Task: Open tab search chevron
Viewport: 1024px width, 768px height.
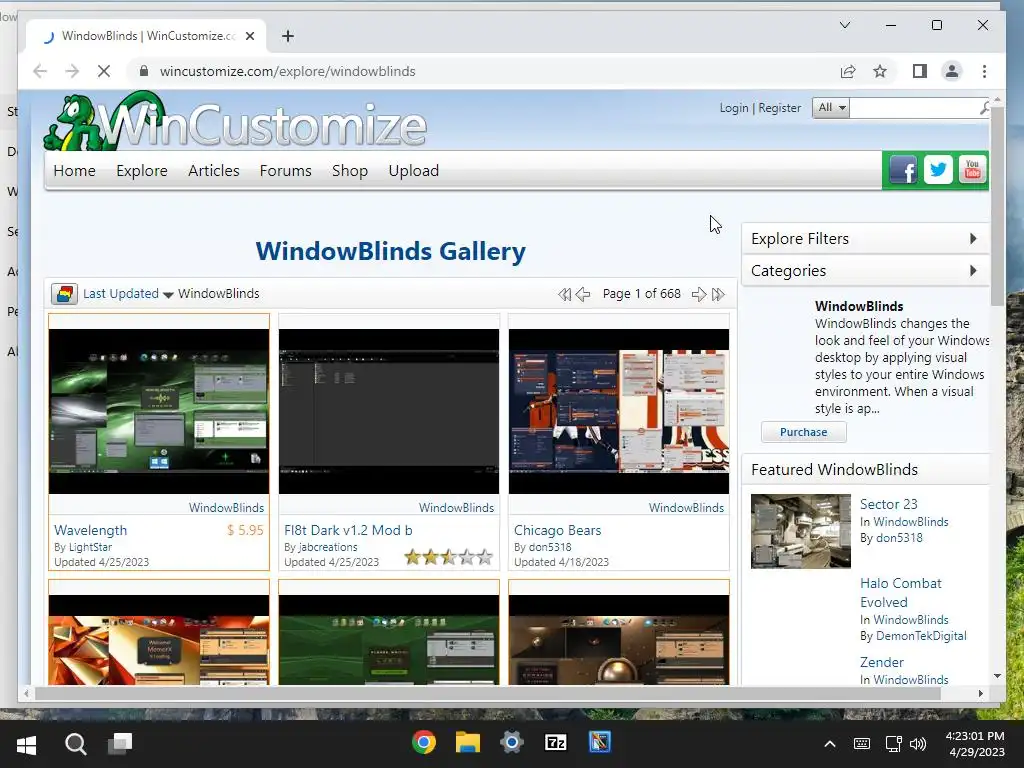Action: (844, 25)
